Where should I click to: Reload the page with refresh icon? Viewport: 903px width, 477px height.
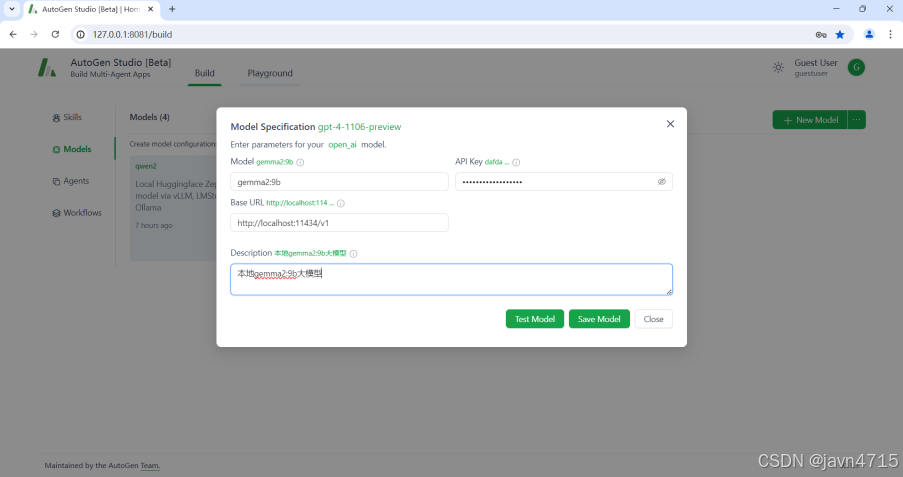[x=55, y=35]
